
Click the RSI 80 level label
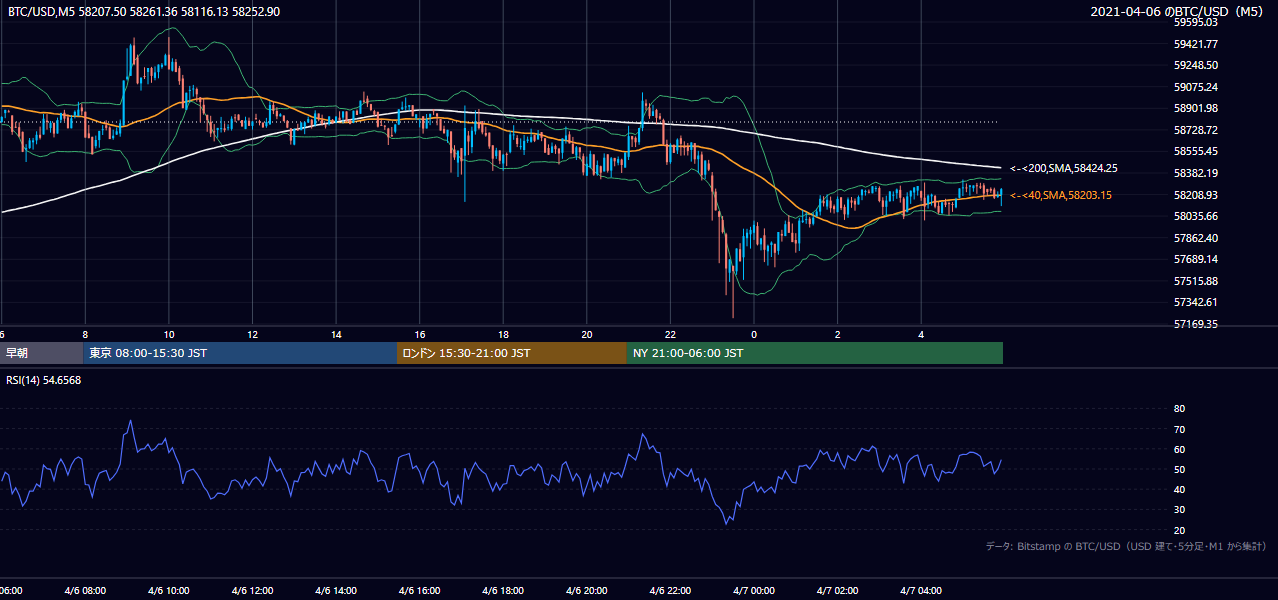1179,409
